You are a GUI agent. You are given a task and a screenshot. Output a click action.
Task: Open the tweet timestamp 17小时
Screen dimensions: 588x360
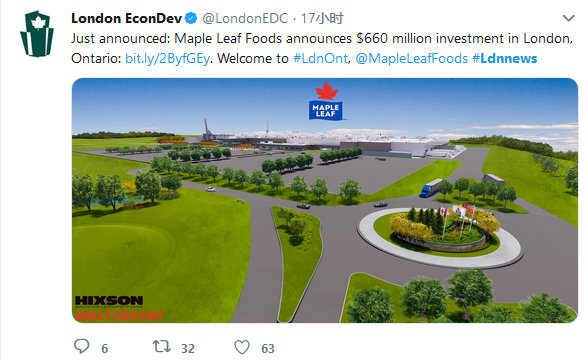pos(322,18)
